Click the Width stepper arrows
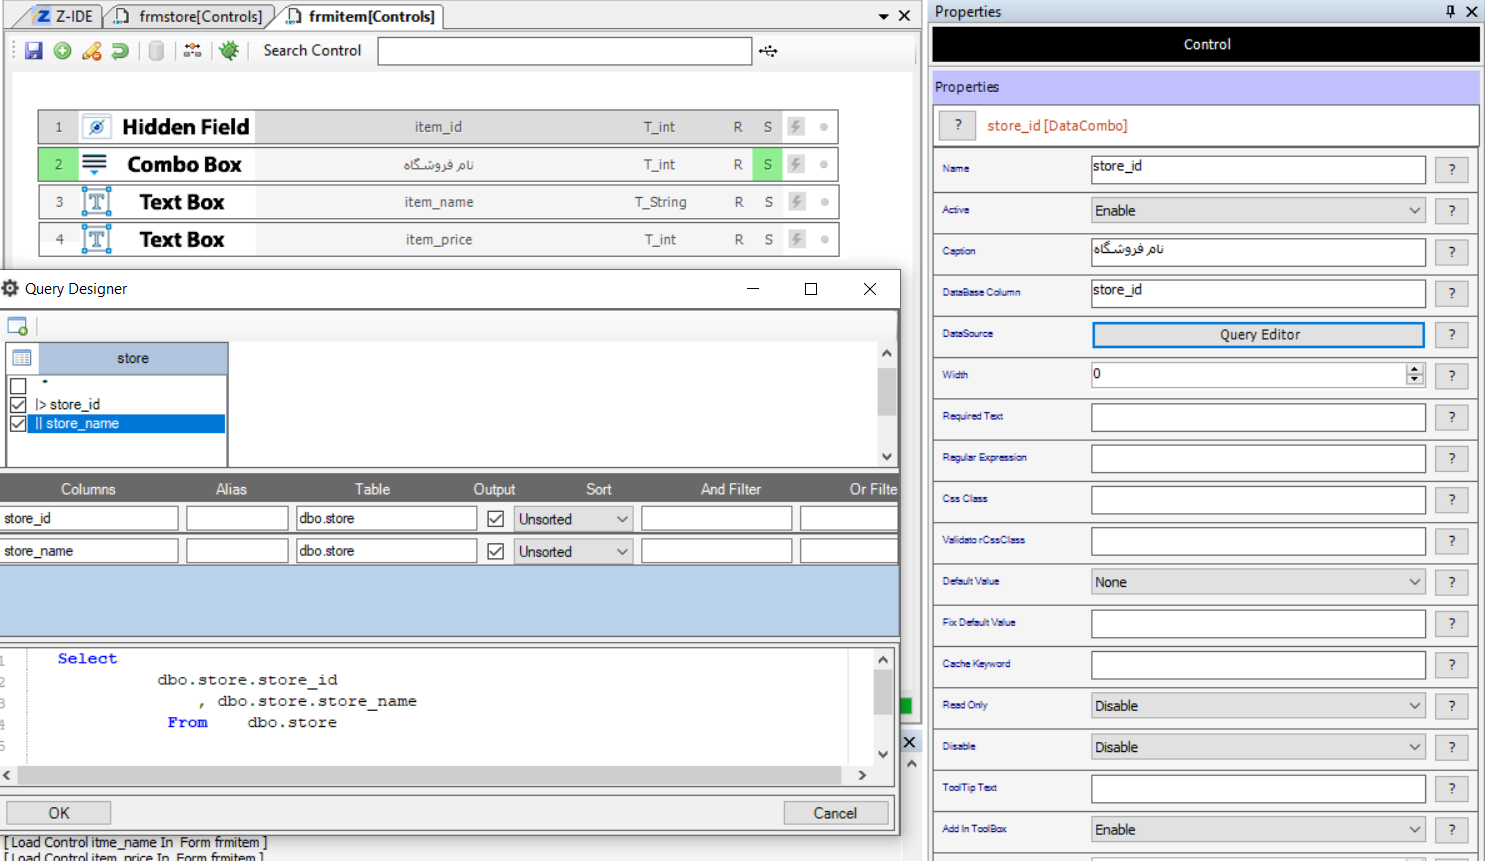The width and height of the screenshot is (1485, 861). pos(1414,374)
